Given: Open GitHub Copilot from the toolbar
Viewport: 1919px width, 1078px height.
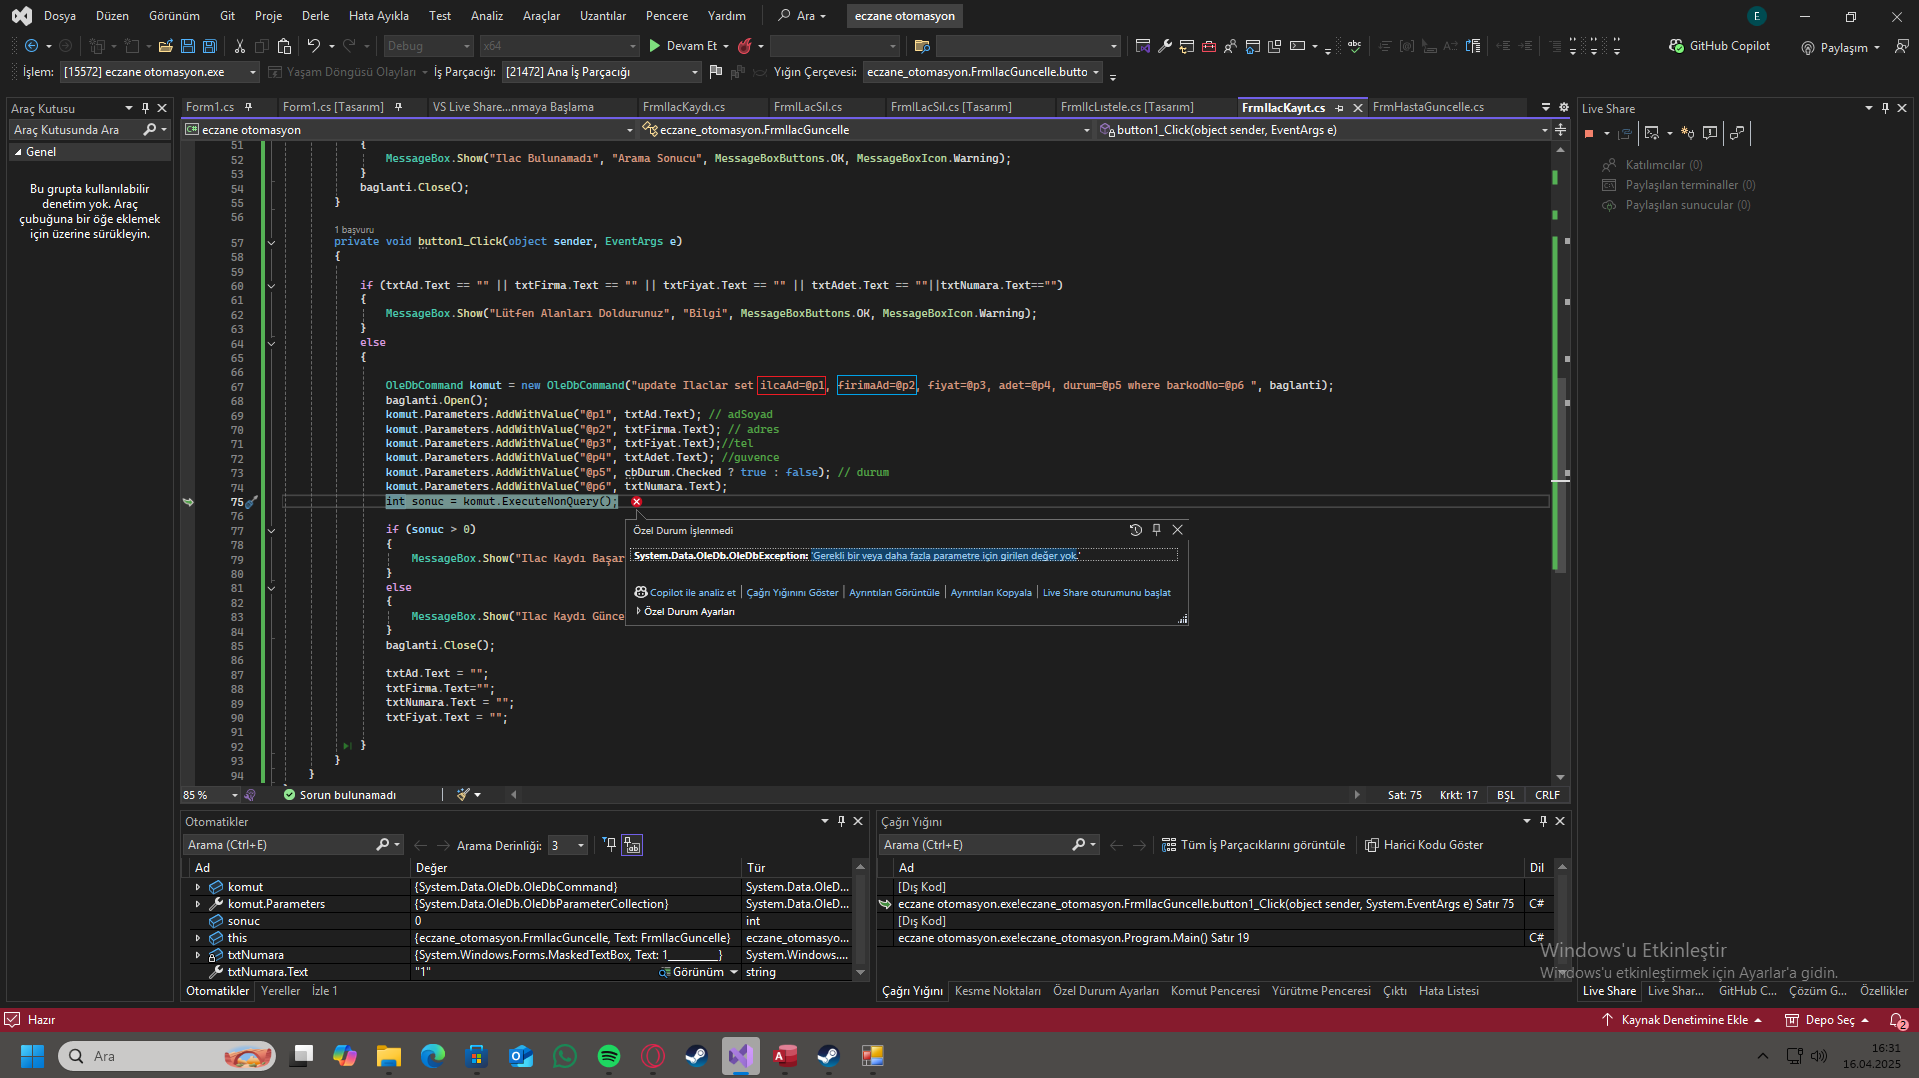Looking at the screenshot, I should [x=1718, y=46].
